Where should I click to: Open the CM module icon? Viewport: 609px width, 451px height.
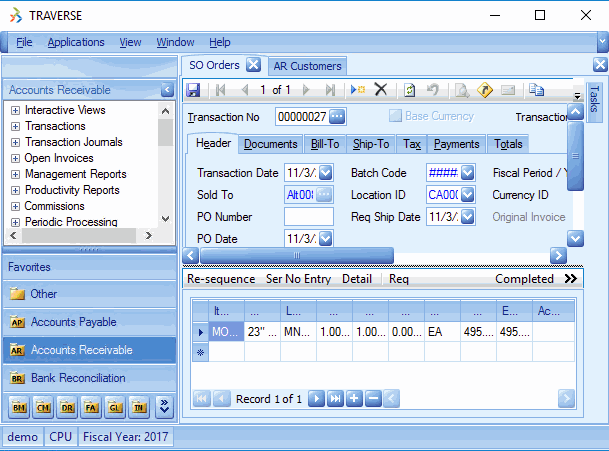click(x=43, y=407)
